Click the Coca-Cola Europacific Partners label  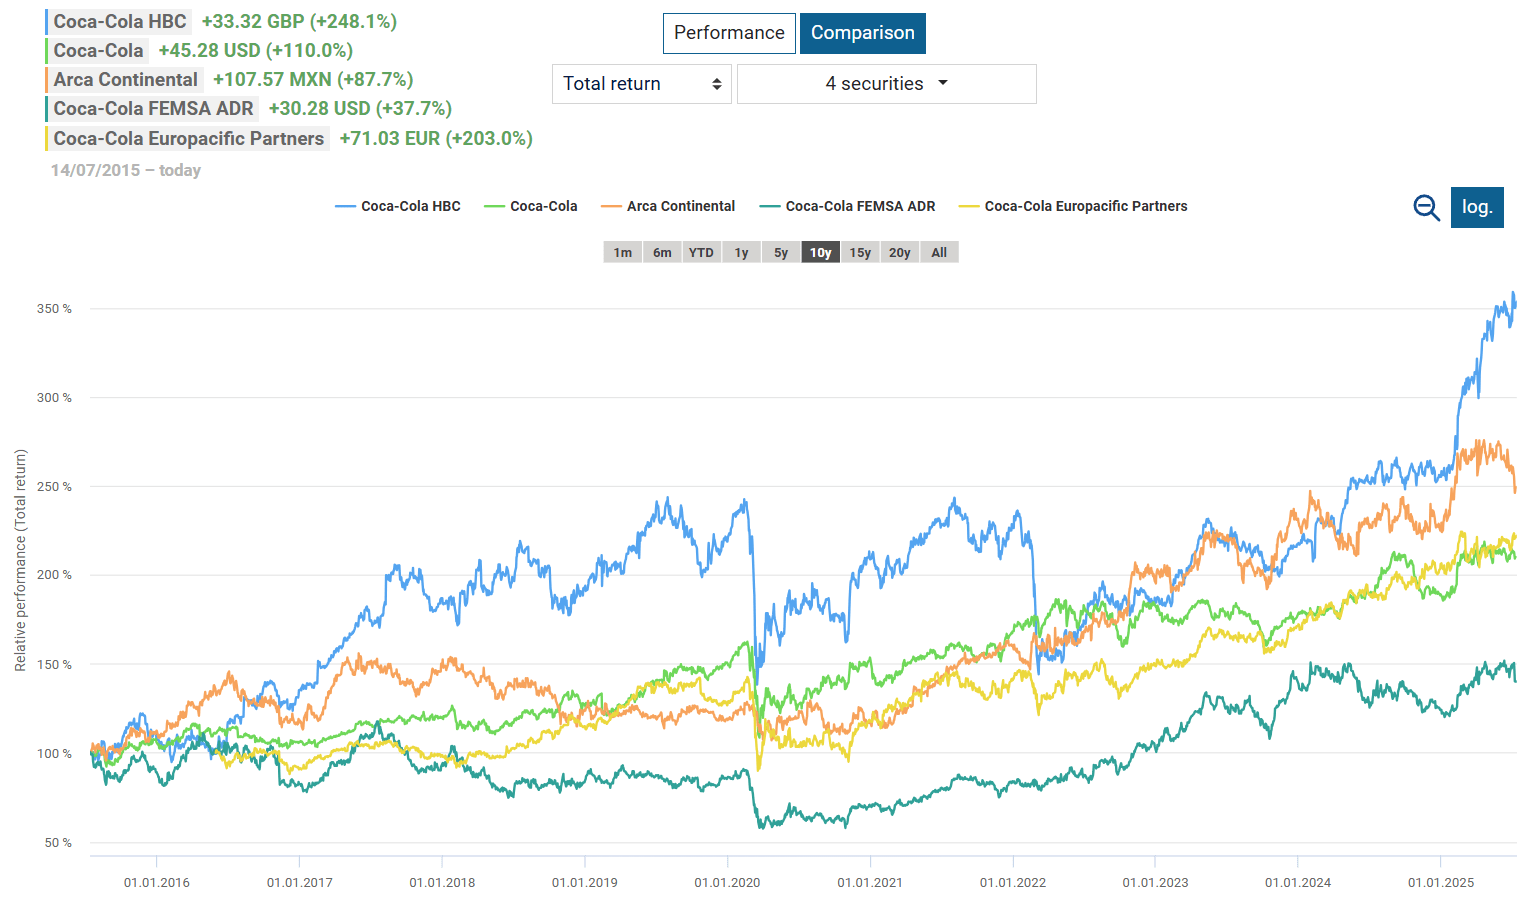pos(190,138)
